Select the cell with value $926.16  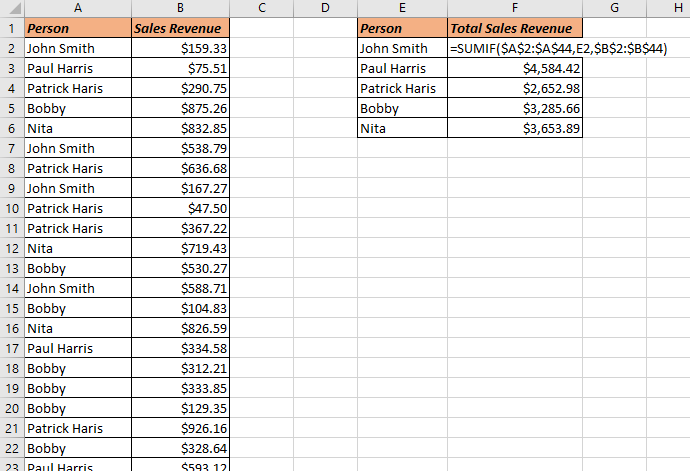click(180, 428)
